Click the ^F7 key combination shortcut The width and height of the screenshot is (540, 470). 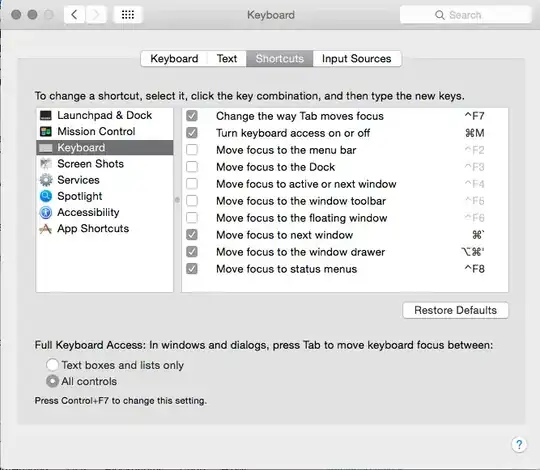coord(475,116)
